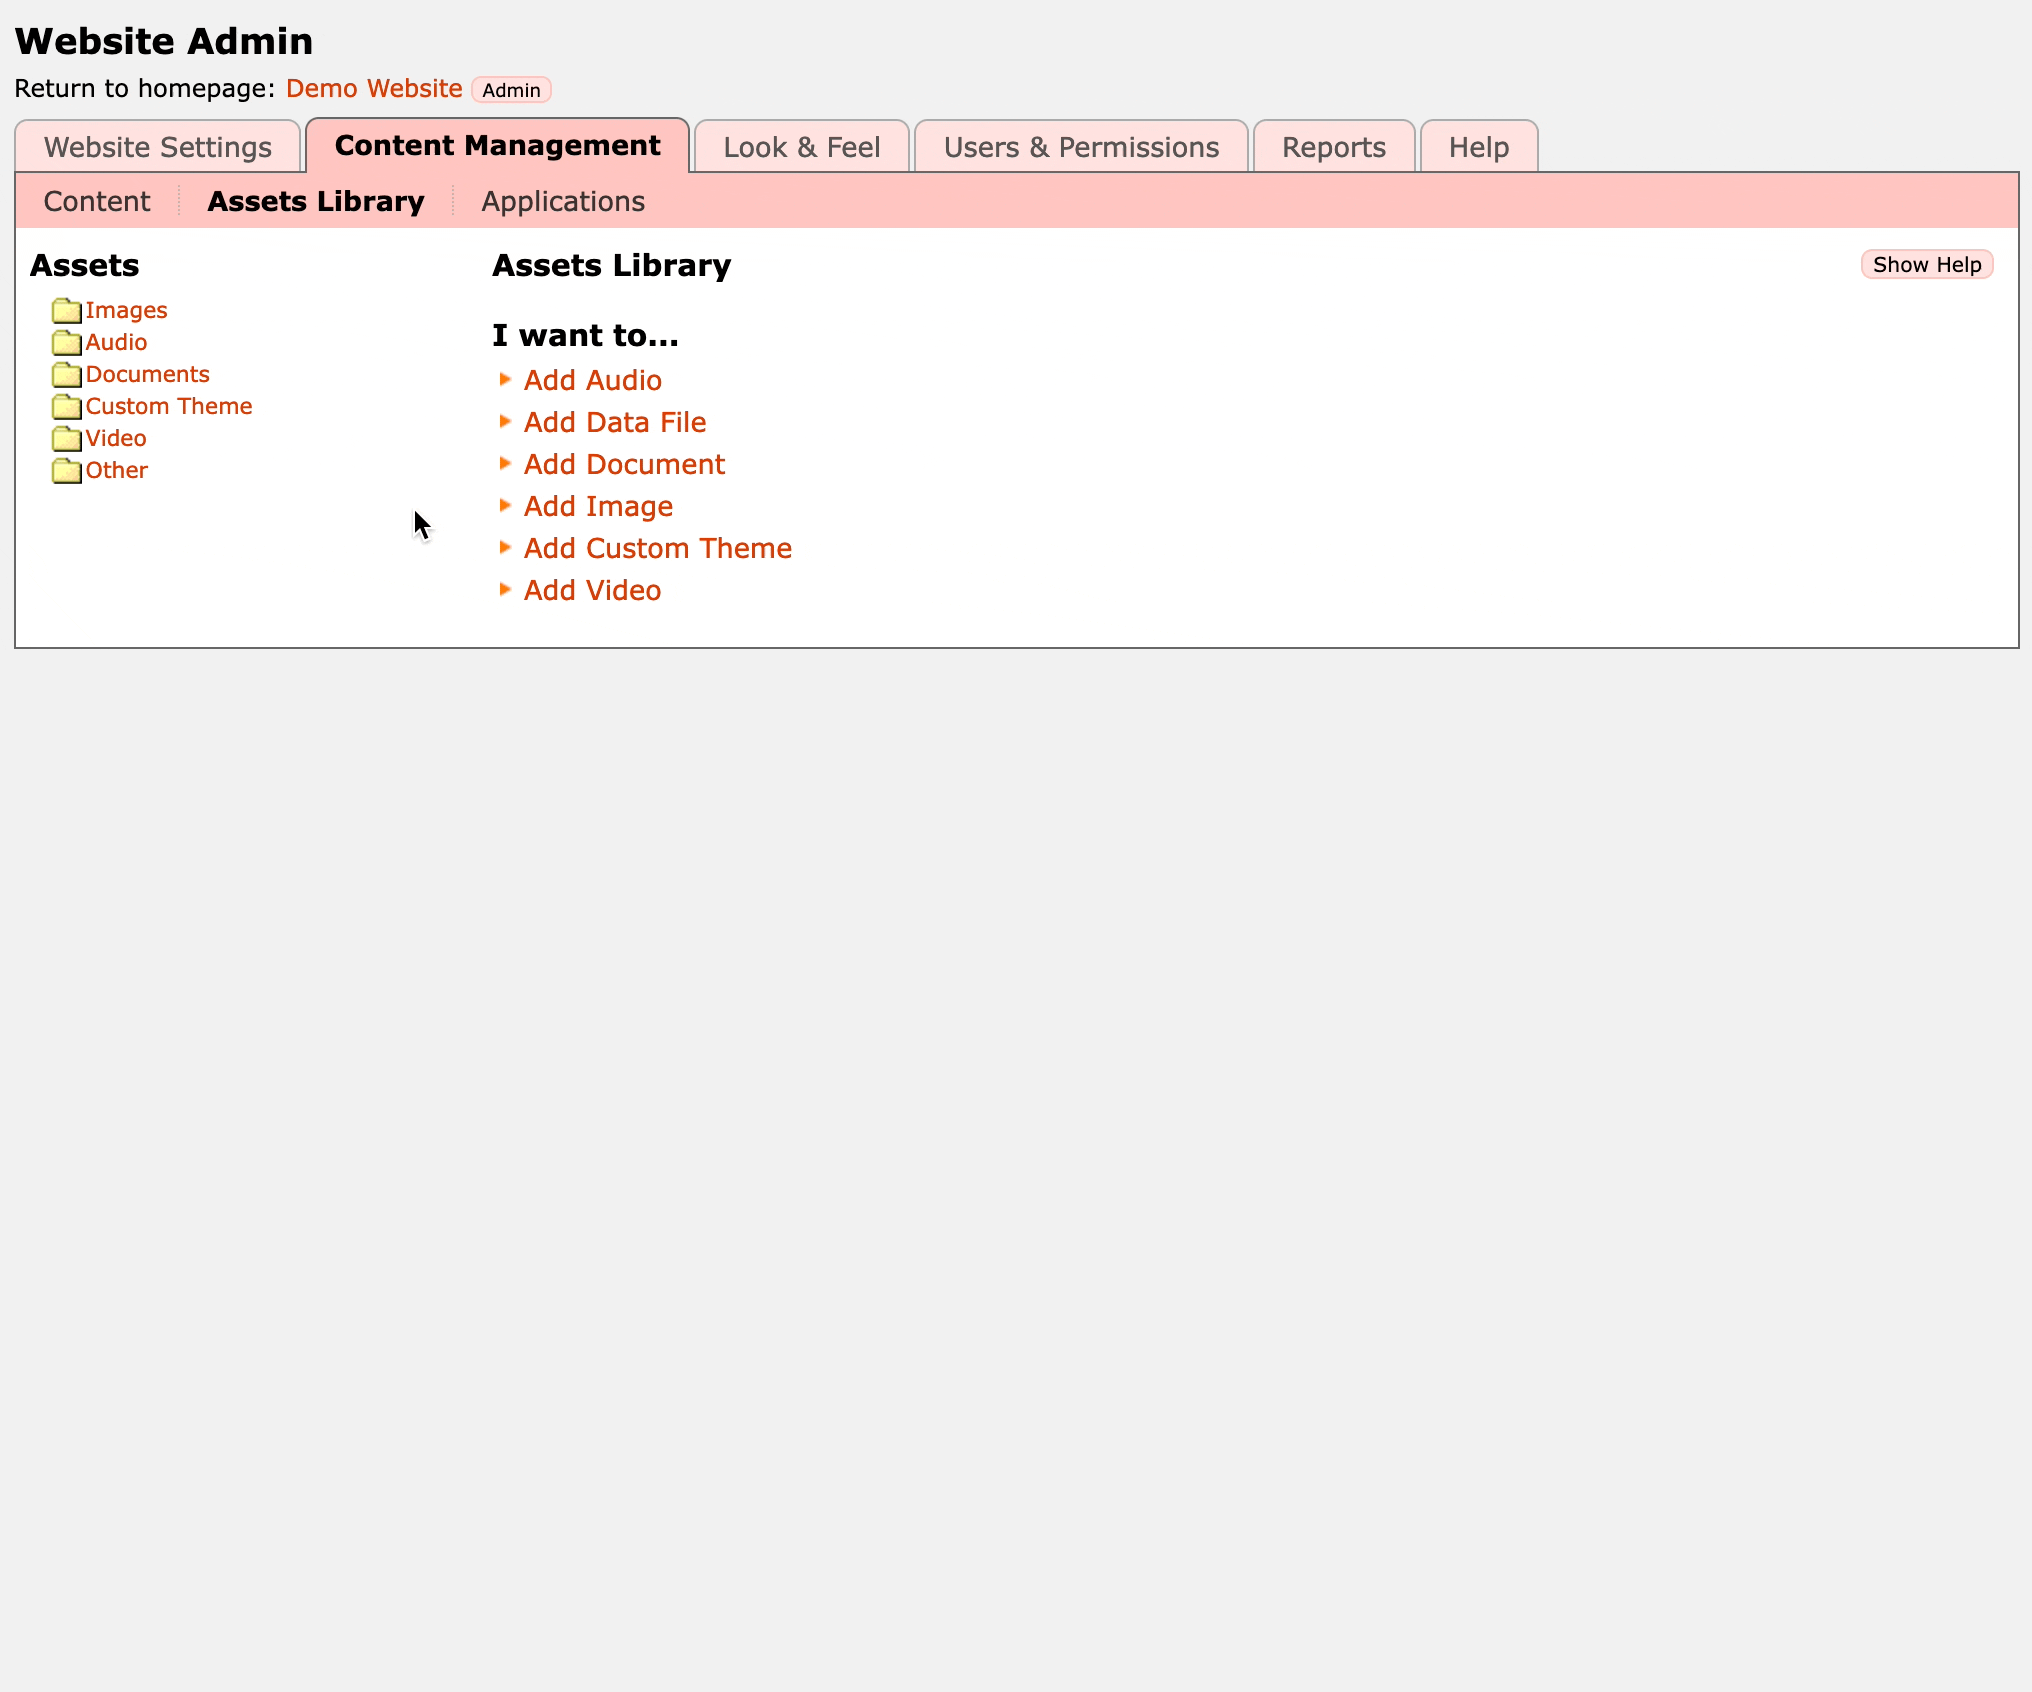Click the Documents folder icon
2032x1692 pixels.
[x=66, y=375]
